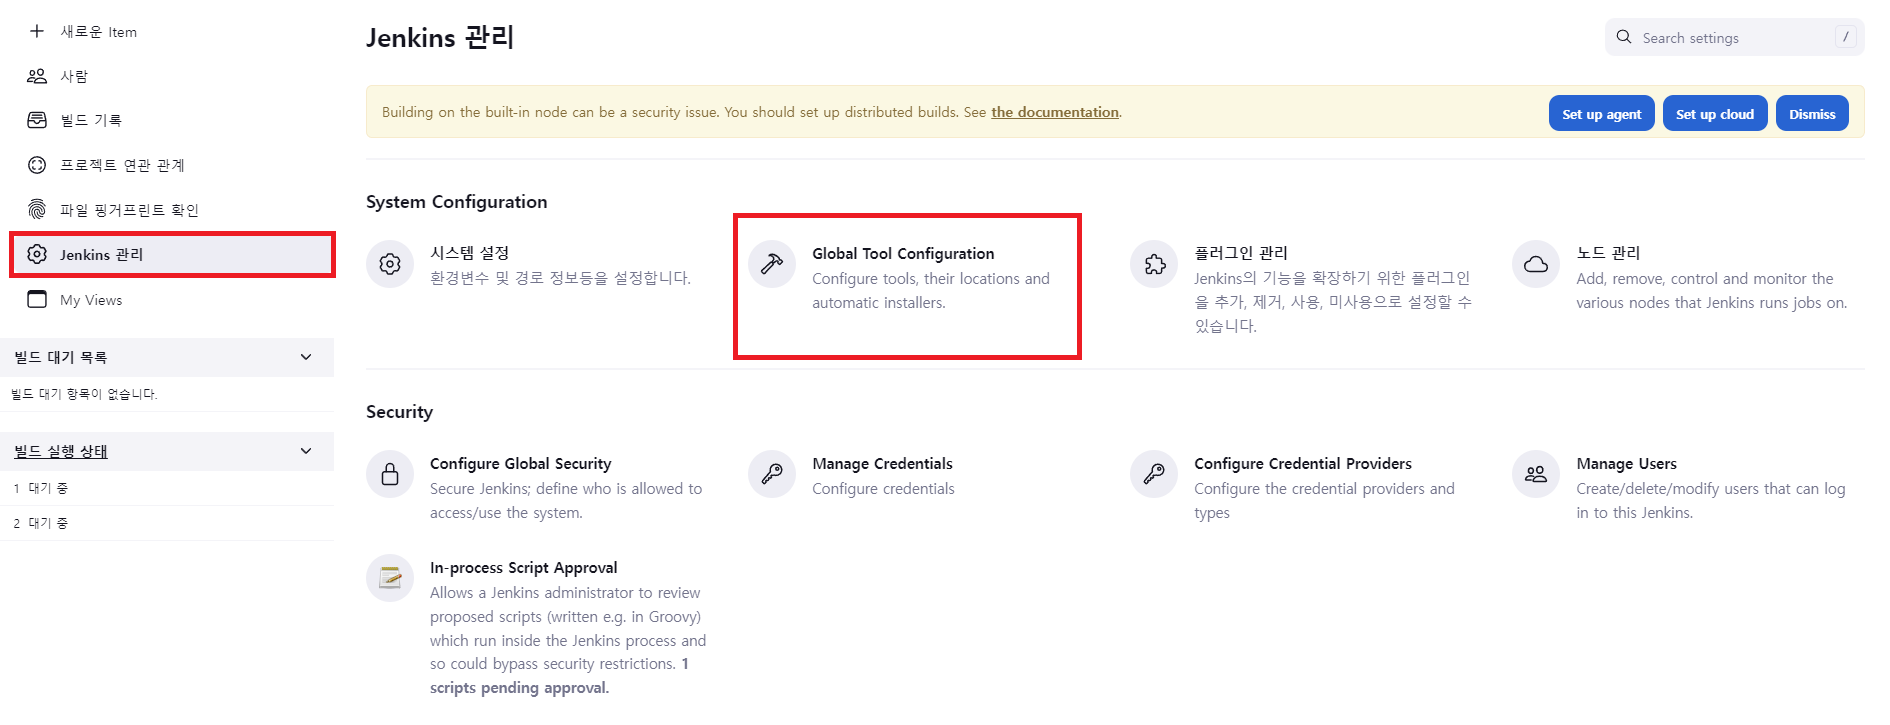Open the 빌드 실행 상태 heading link
Viewport: 1890px width, 725px height.
[x=61, y=451]
